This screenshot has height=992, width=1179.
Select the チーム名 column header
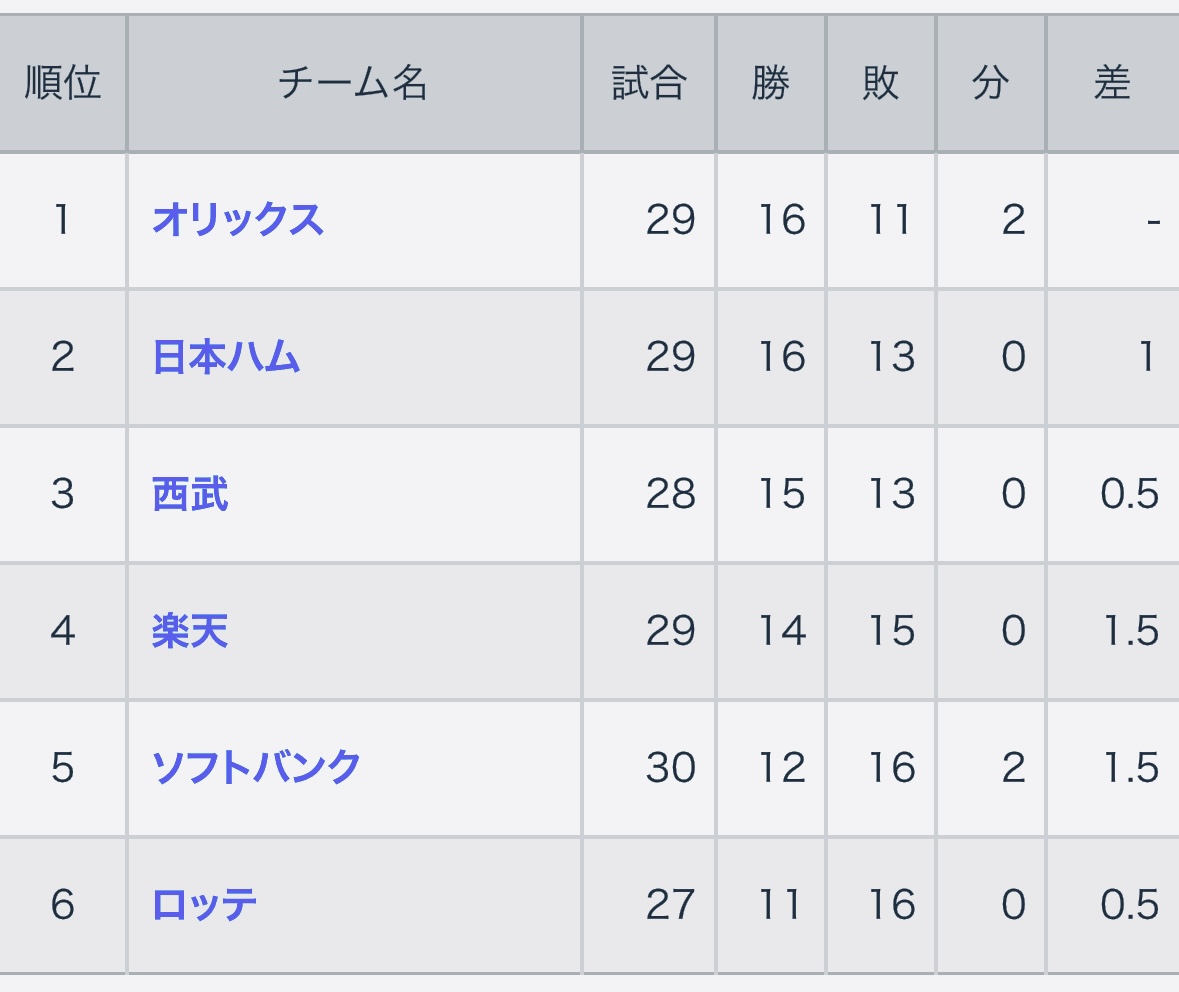[x=354, y=83]
